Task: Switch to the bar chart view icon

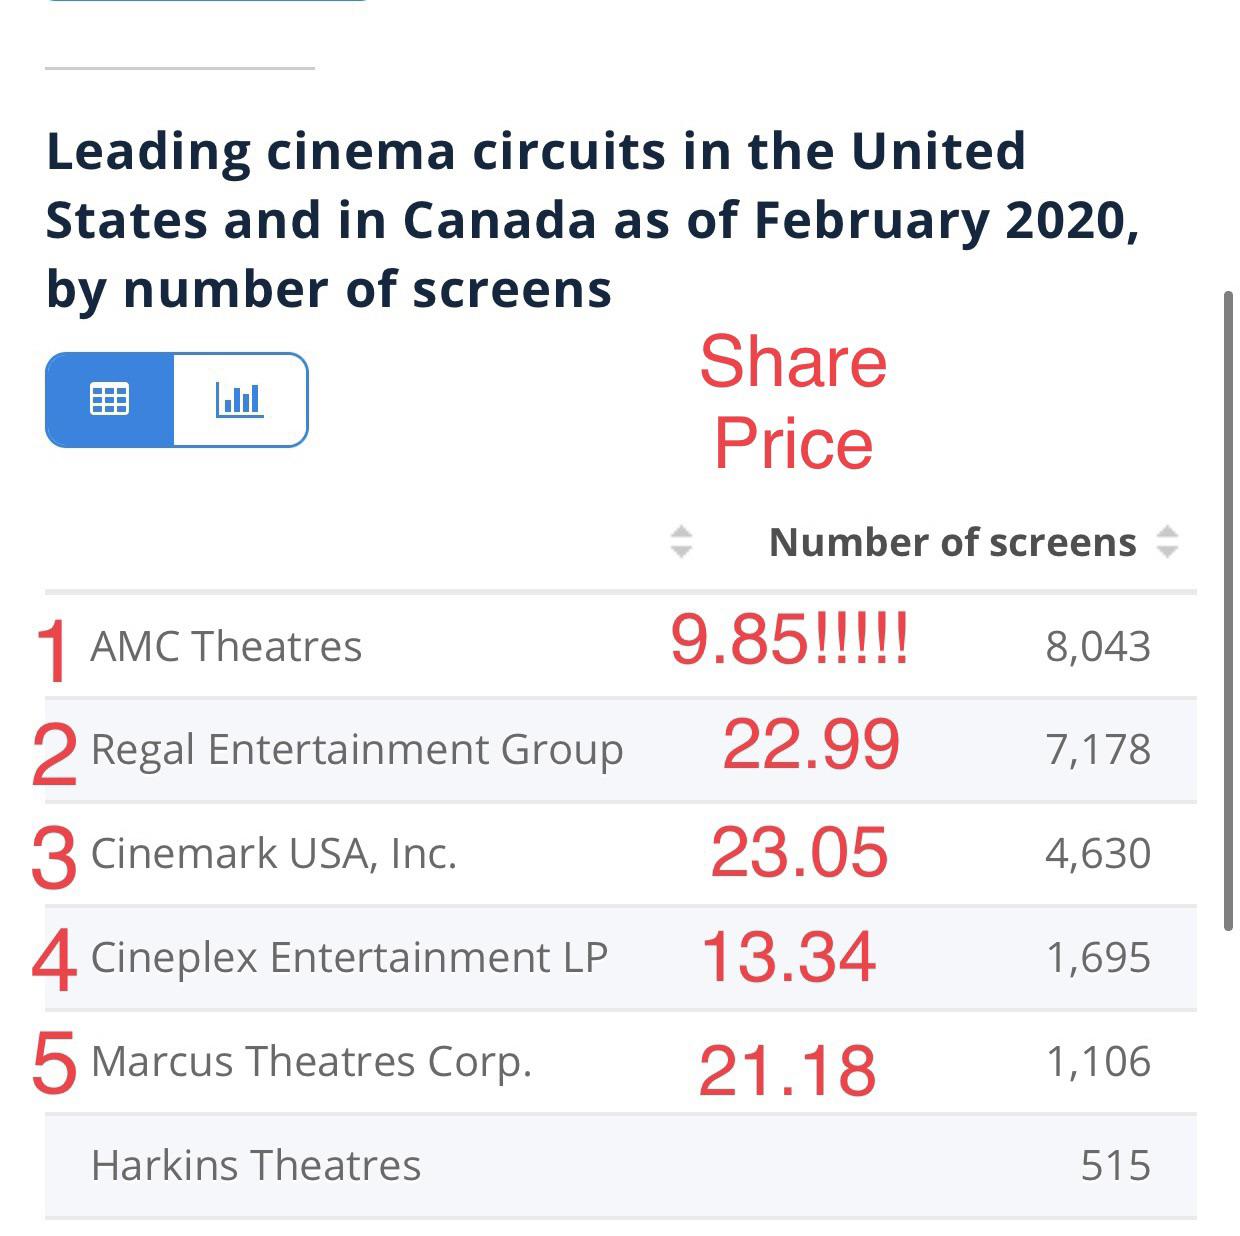Action: point(240,399)
